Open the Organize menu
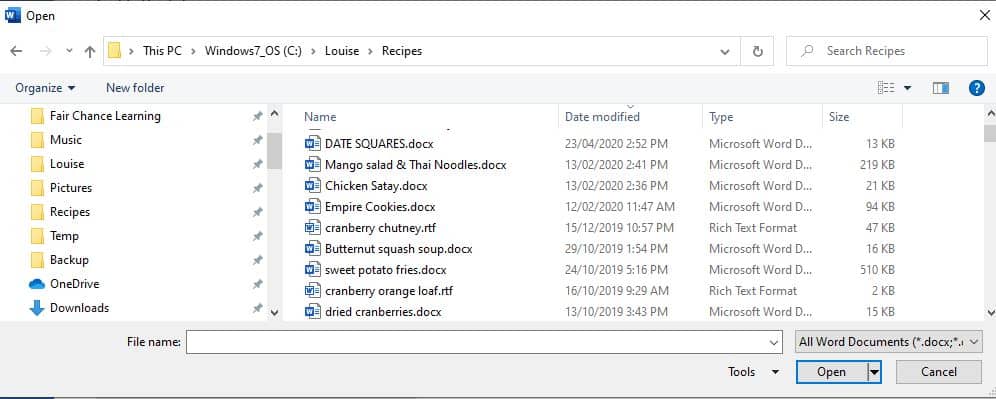 (45, 88)
